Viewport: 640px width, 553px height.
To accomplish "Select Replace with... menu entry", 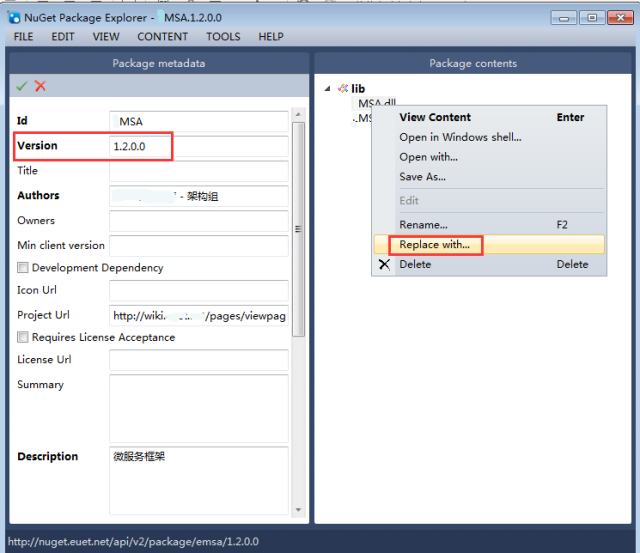I will click(489, 244).
